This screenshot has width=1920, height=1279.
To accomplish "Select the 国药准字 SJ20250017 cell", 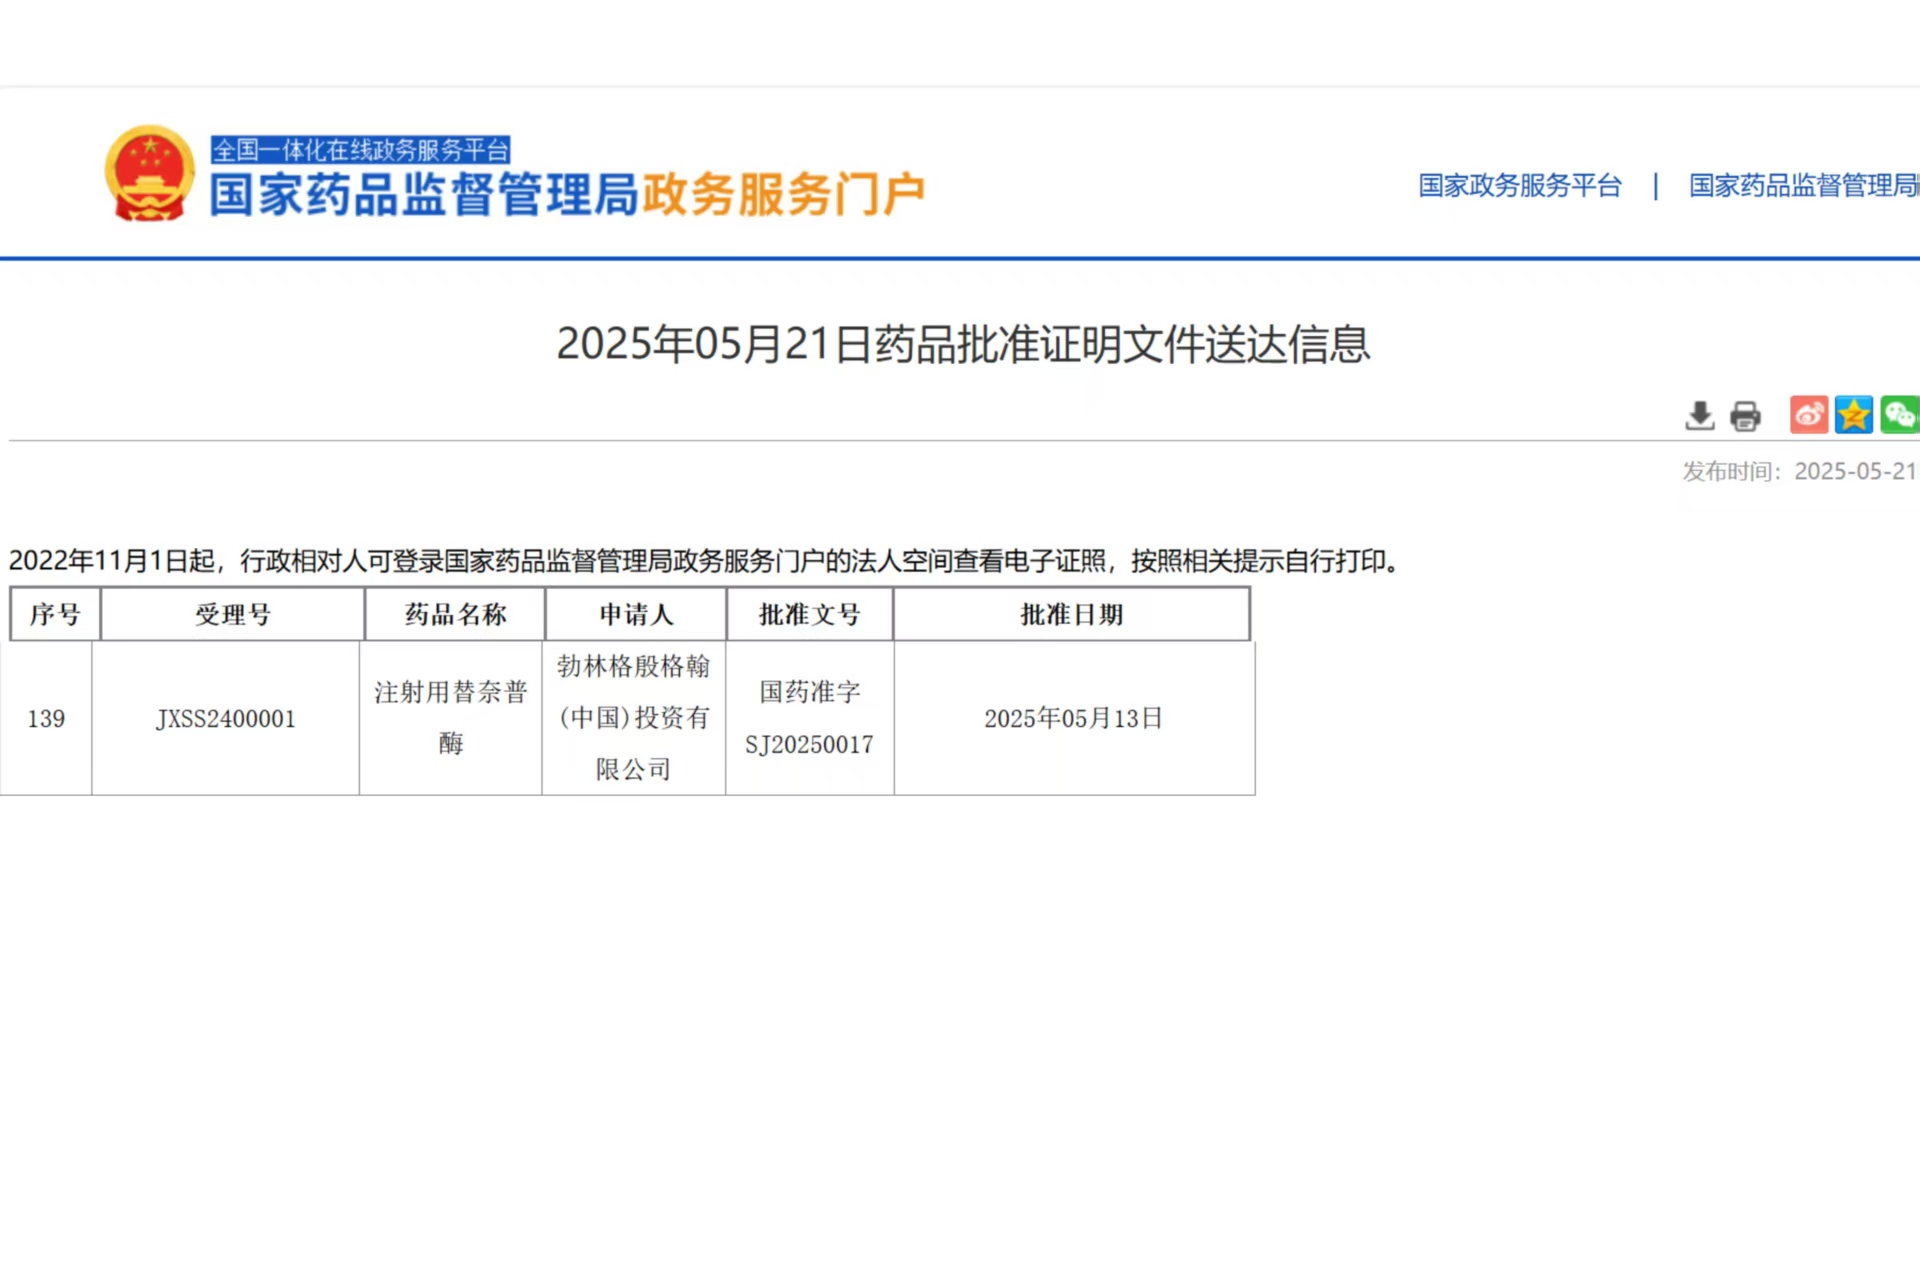I will coord(810,718).
